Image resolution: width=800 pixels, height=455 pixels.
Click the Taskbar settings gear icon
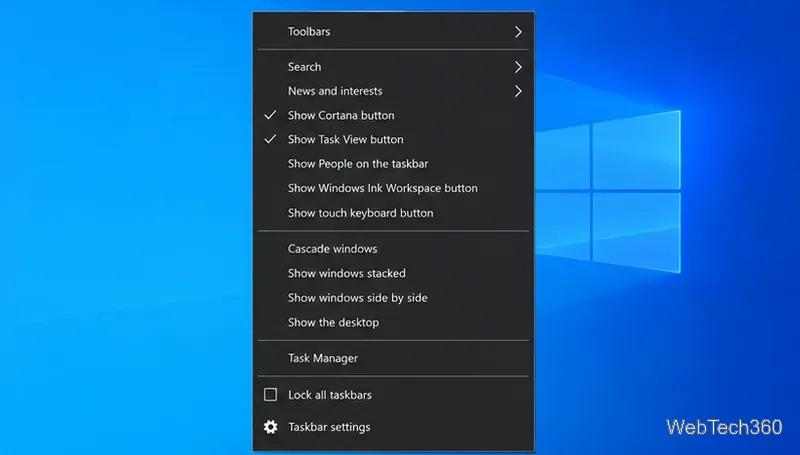pos(271,427)
